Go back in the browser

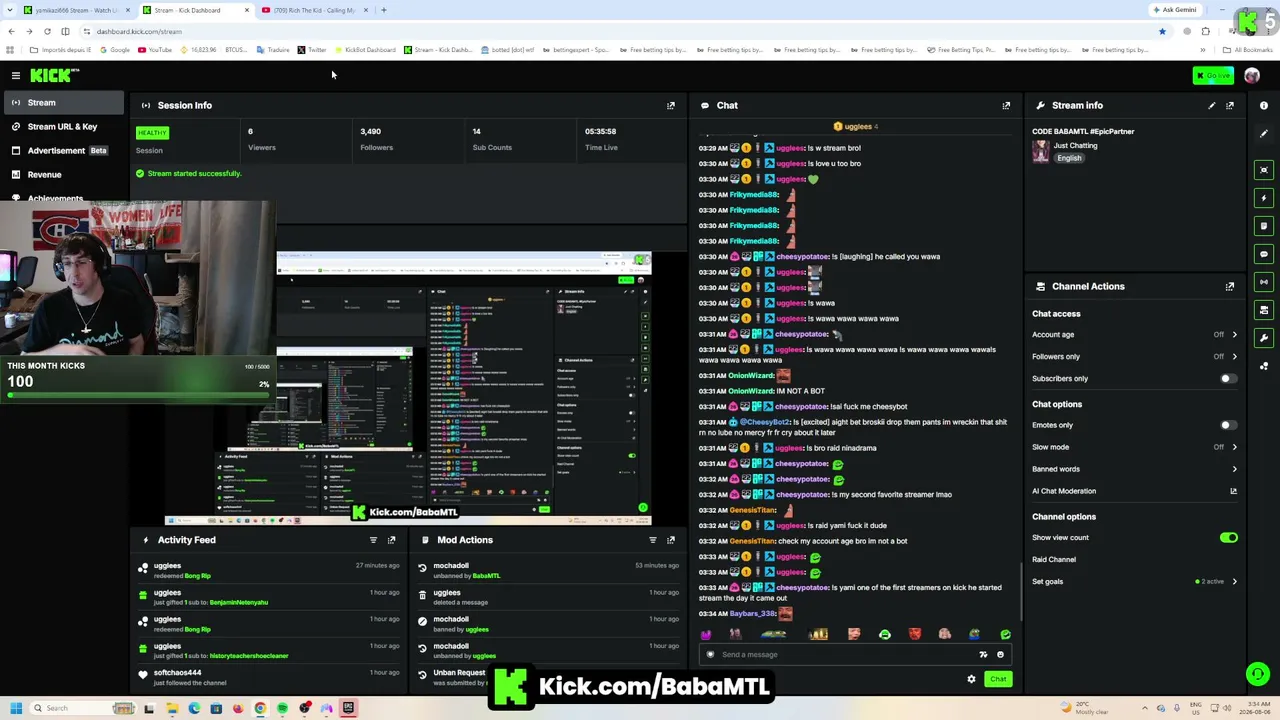[11, 31]
